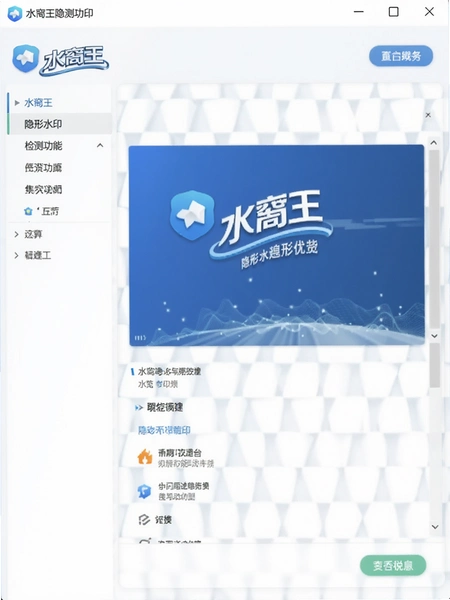450x600 pixels.
Task: Expand the first collapsed sidebar group below the divider
Action: click(x=16, y=234)
